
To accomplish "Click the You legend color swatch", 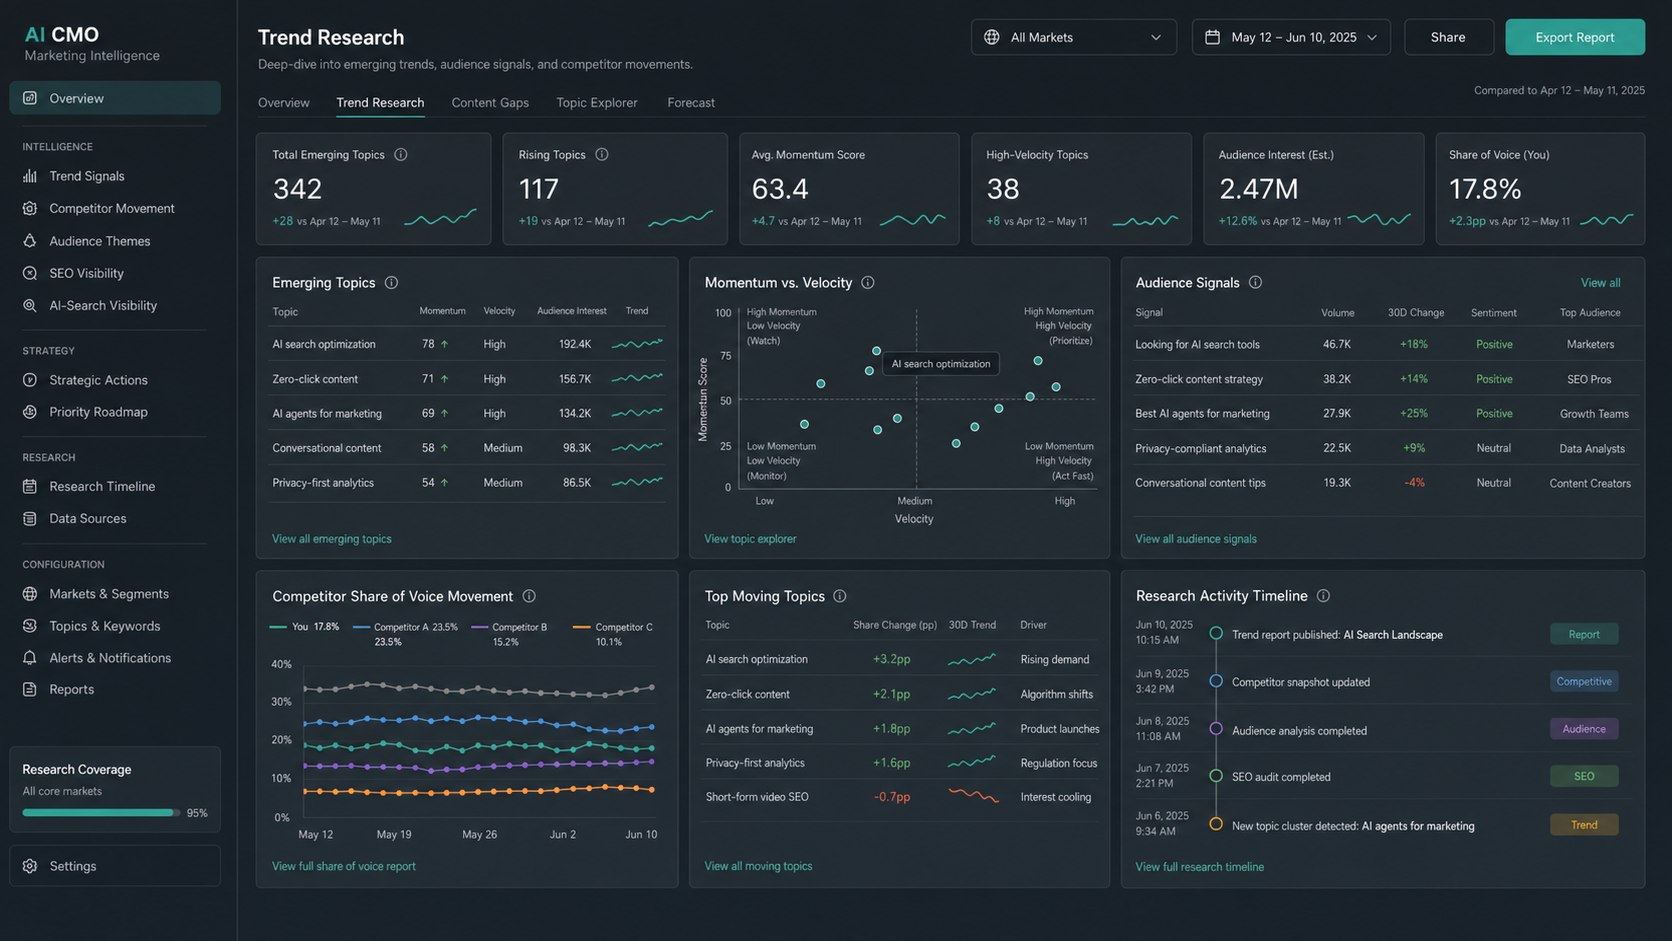I will pos(278,627).
